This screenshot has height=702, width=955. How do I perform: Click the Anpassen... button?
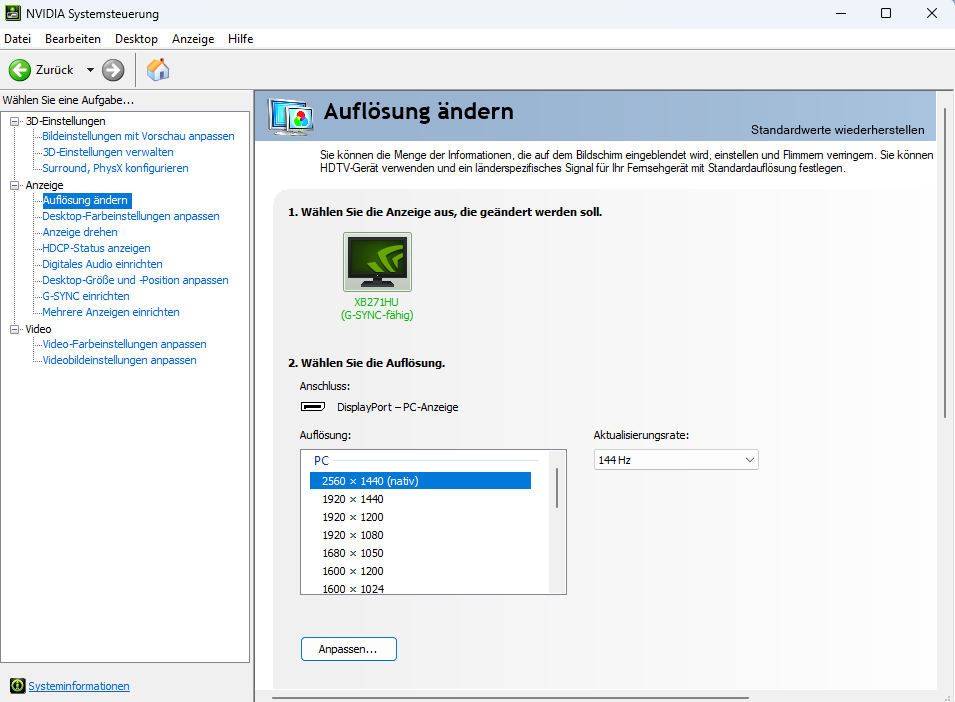pos(349,649)
